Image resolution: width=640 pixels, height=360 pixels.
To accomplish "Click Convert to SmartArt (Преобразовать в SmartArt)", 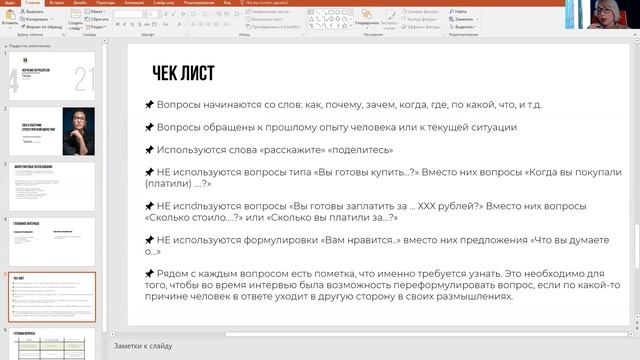I will click(273, 27).
